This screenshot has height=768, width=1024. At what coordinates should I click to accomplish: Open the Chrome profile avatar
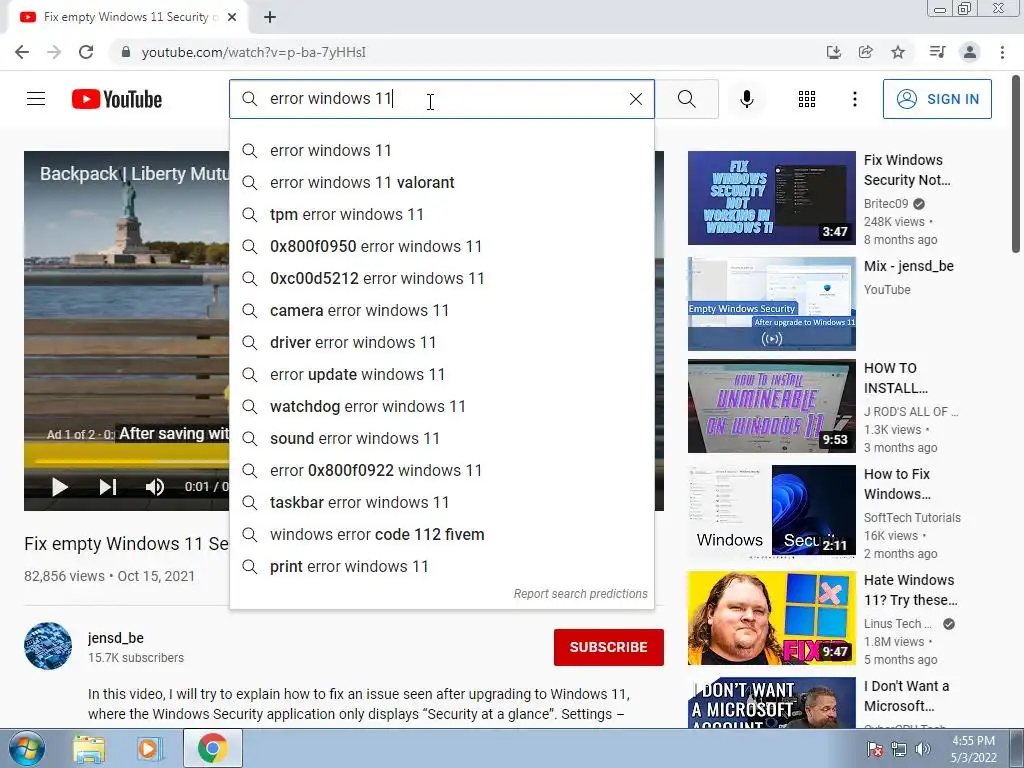(x=970, y=52)
